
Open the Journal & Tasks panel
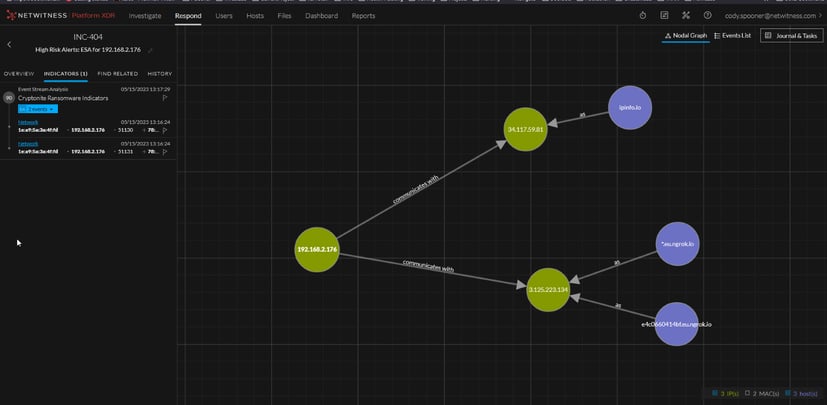(792, 35)
